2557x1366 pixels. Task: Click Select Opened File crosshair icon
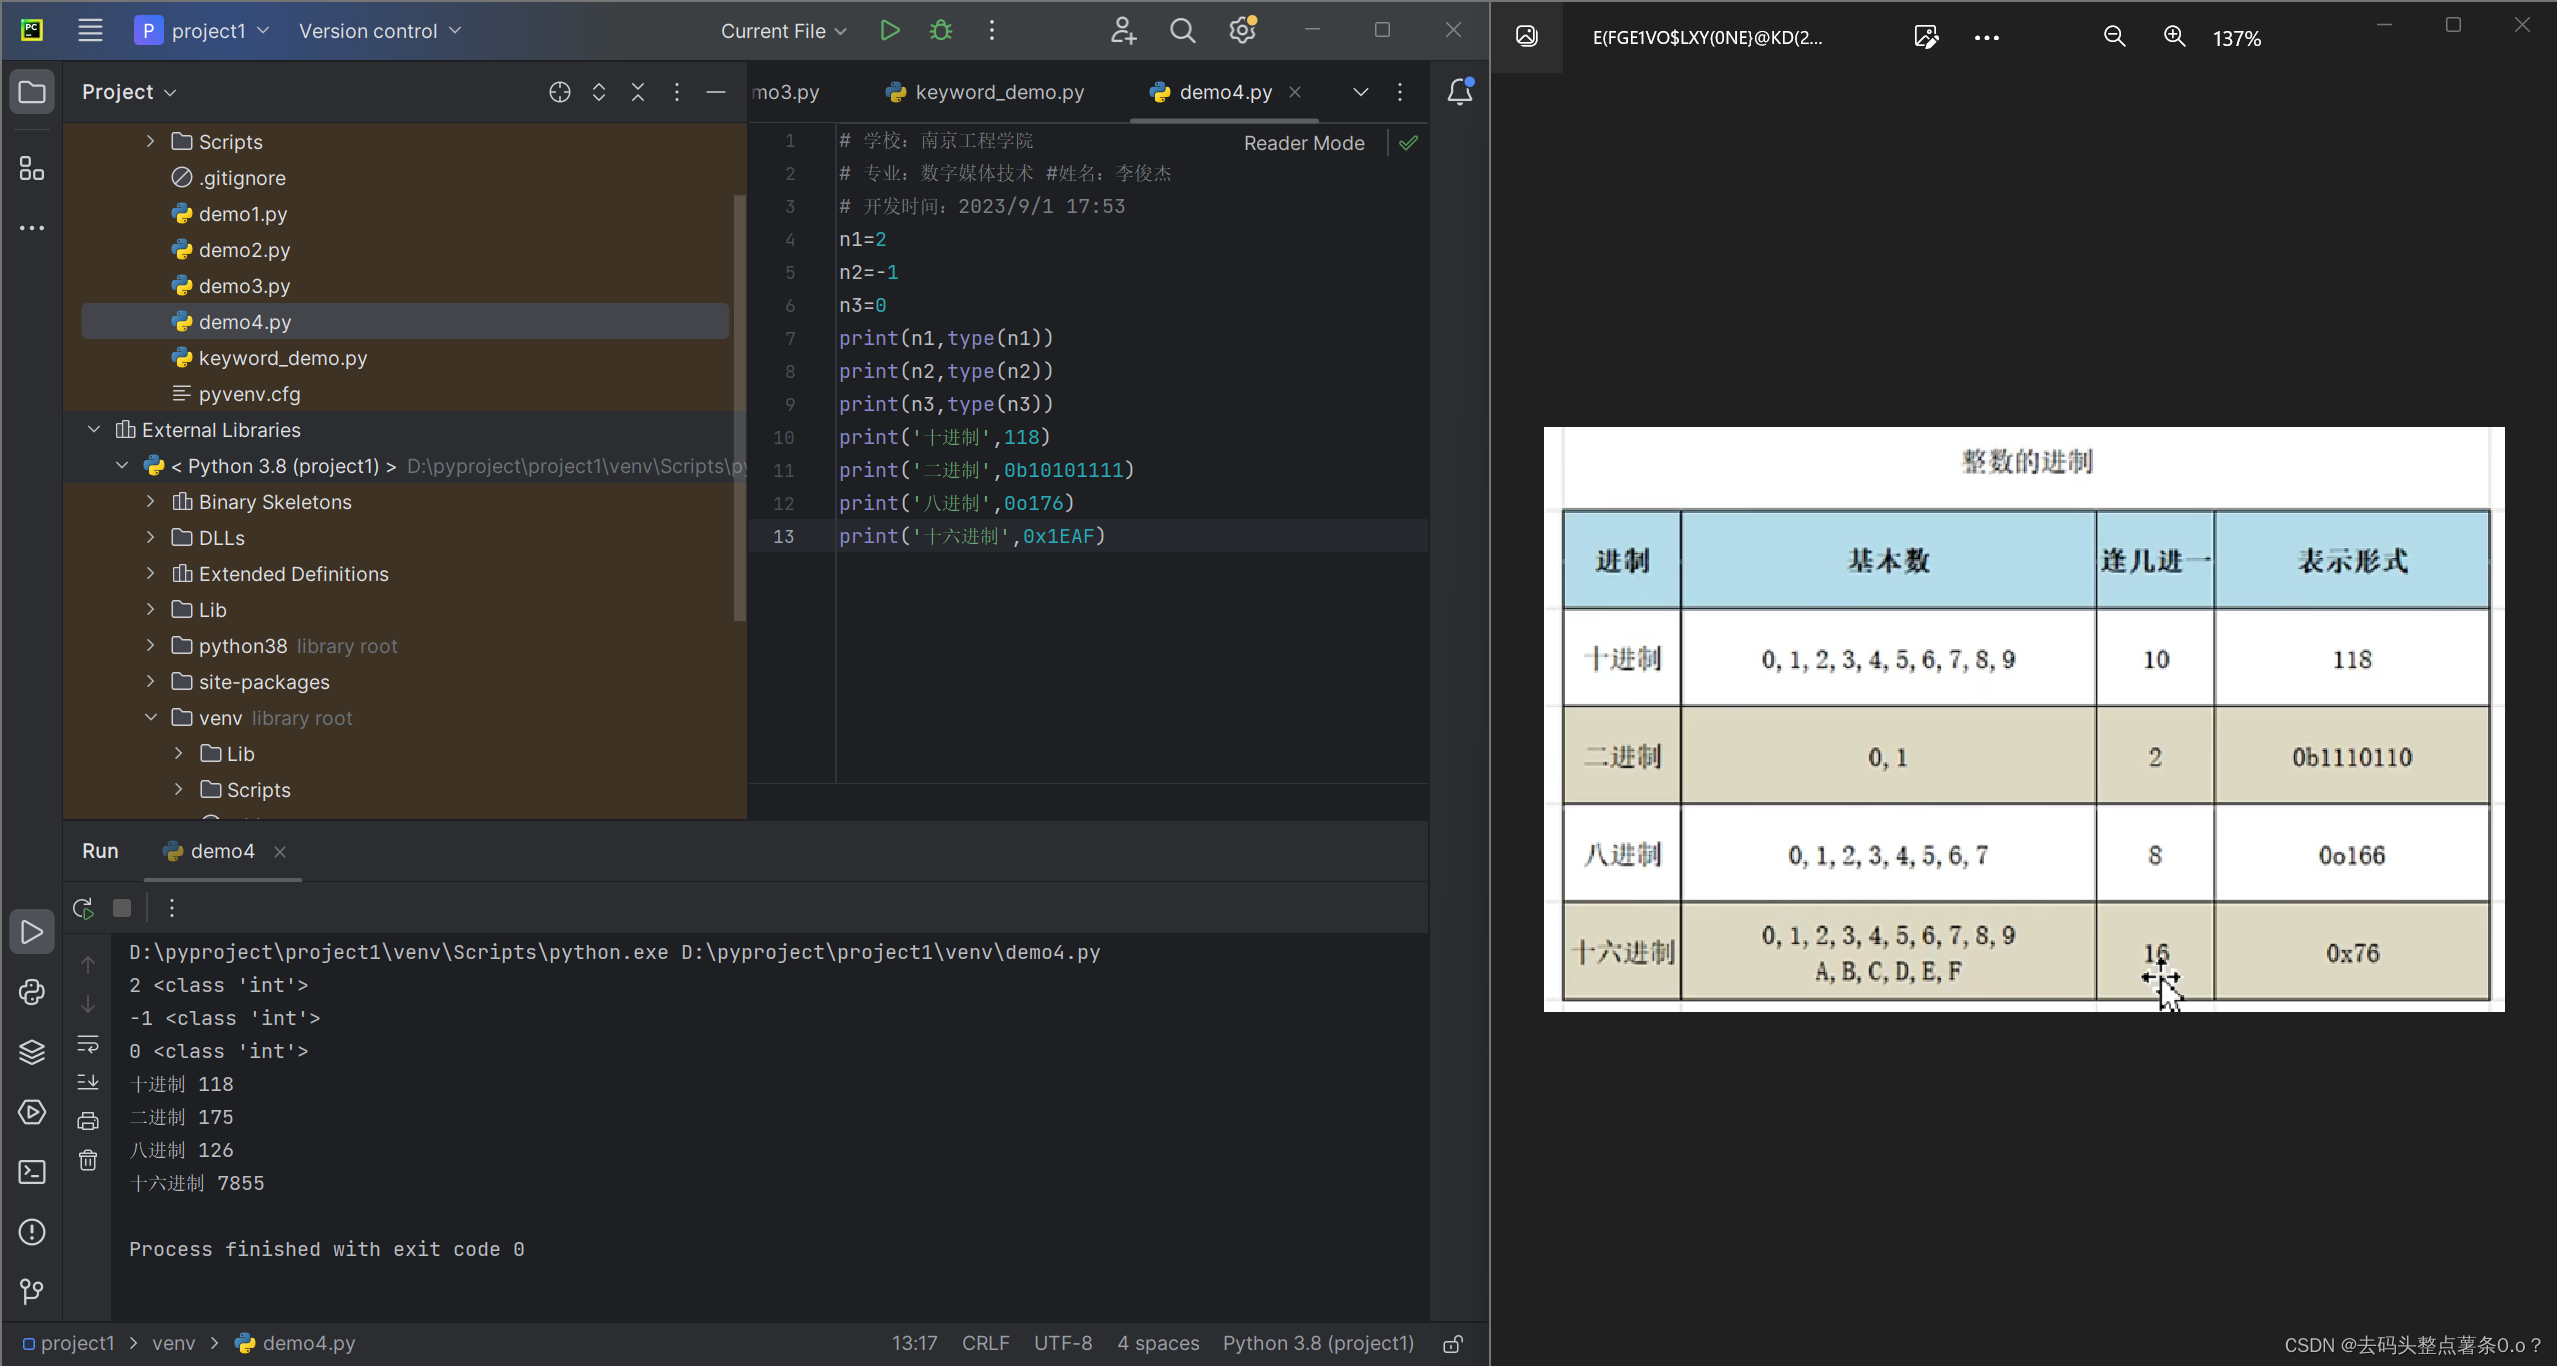pyautogui.click(x=559, y=92)
